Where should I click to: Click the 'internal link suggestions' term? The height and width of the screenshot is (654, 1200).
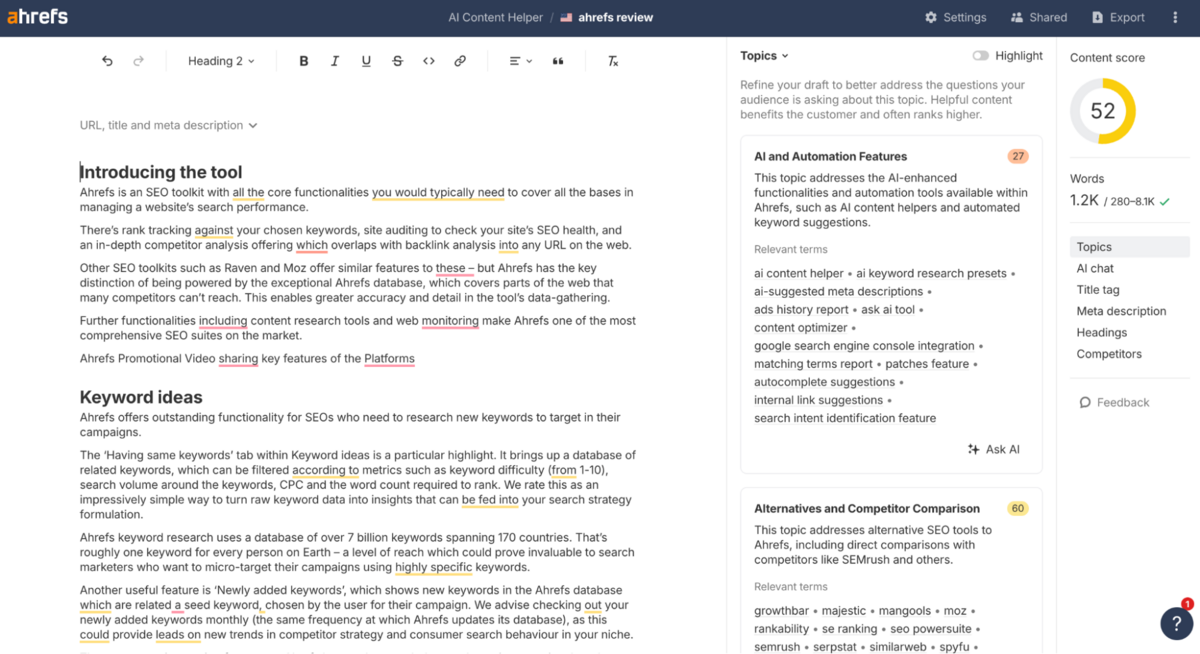point(818,400)
